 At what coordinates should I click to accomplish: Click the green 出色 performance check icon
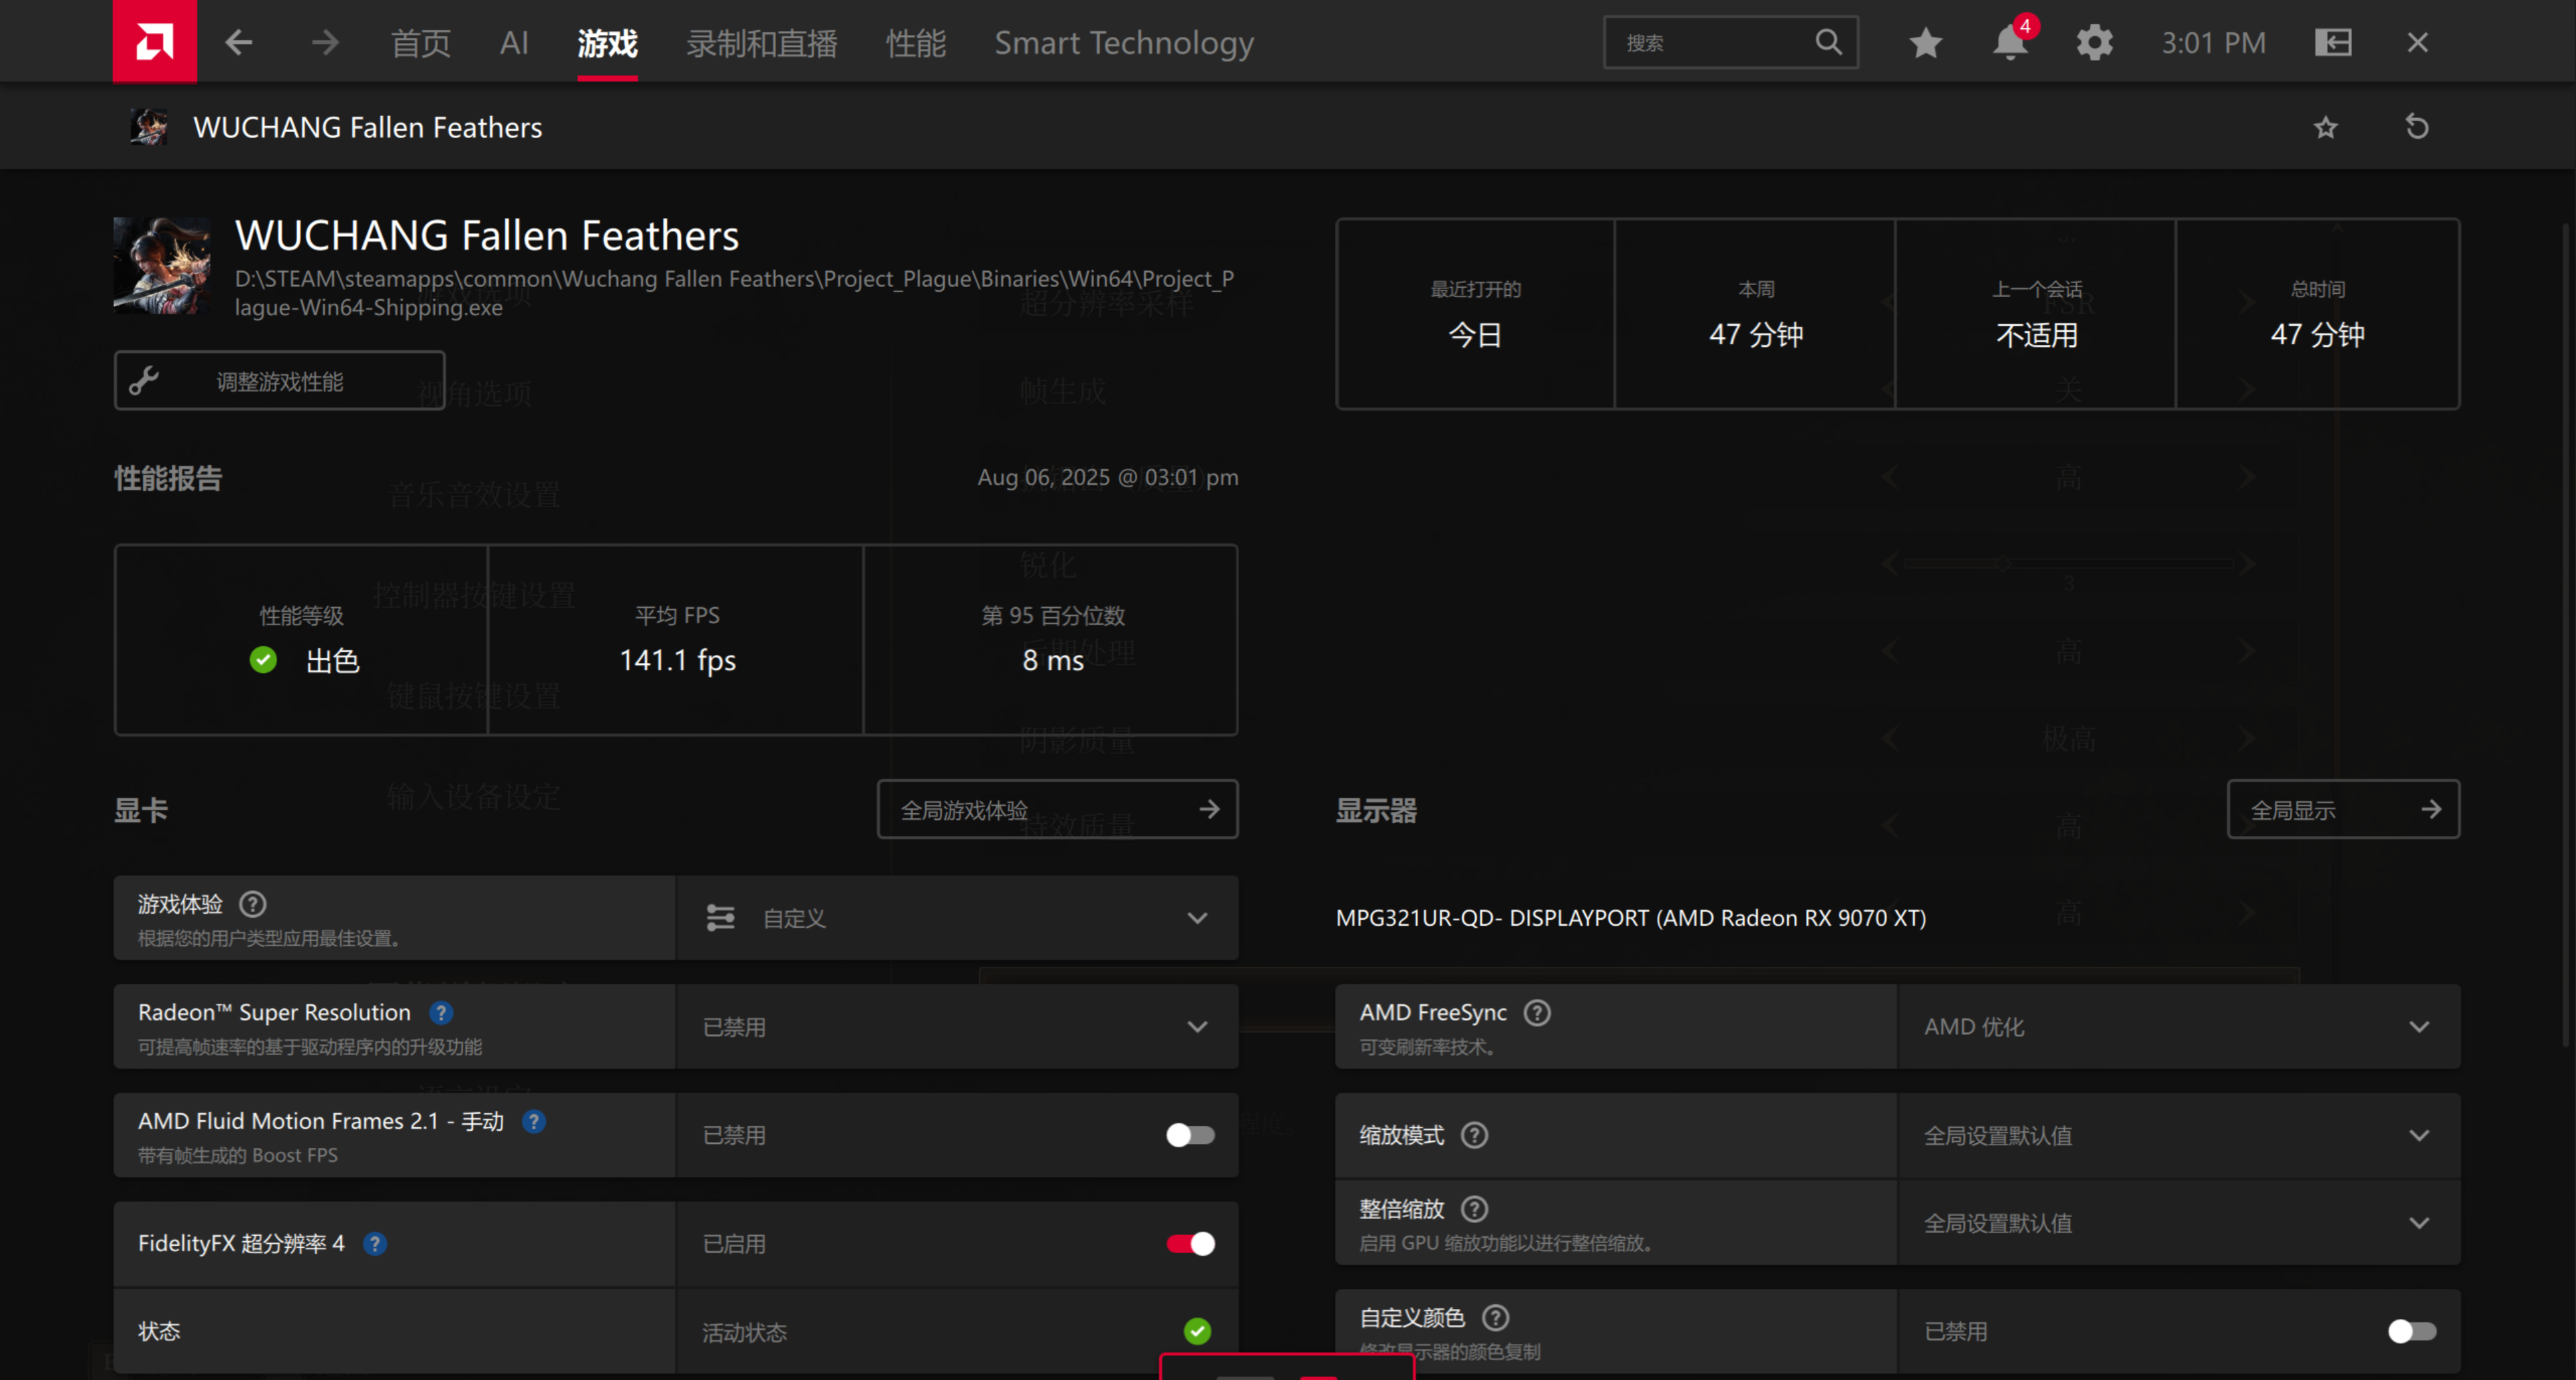(x=263, y=660)
